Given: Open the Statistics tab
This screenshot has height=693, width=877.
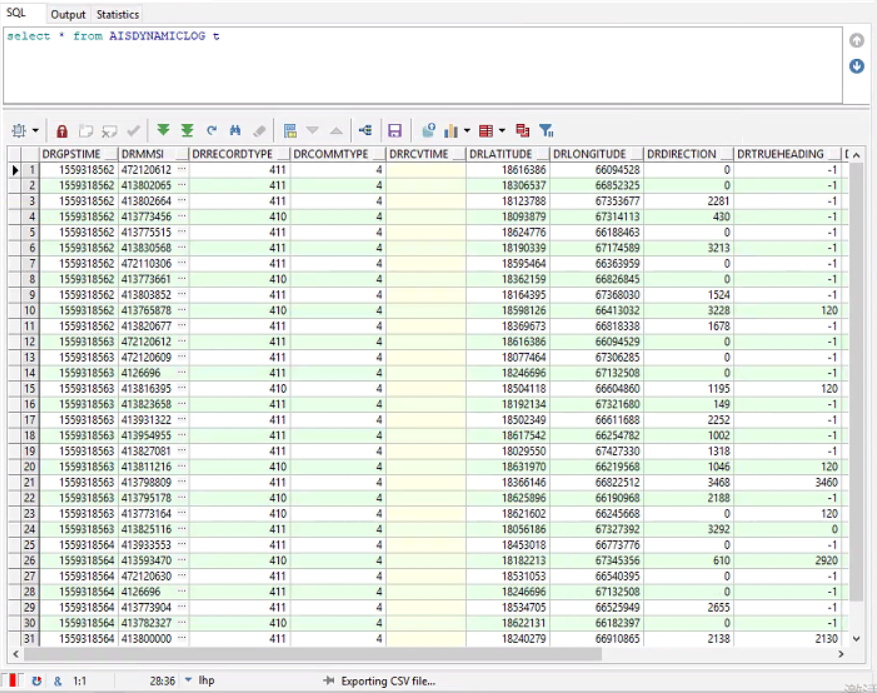Looking at the screenshot, I should (x=117, y=14).
